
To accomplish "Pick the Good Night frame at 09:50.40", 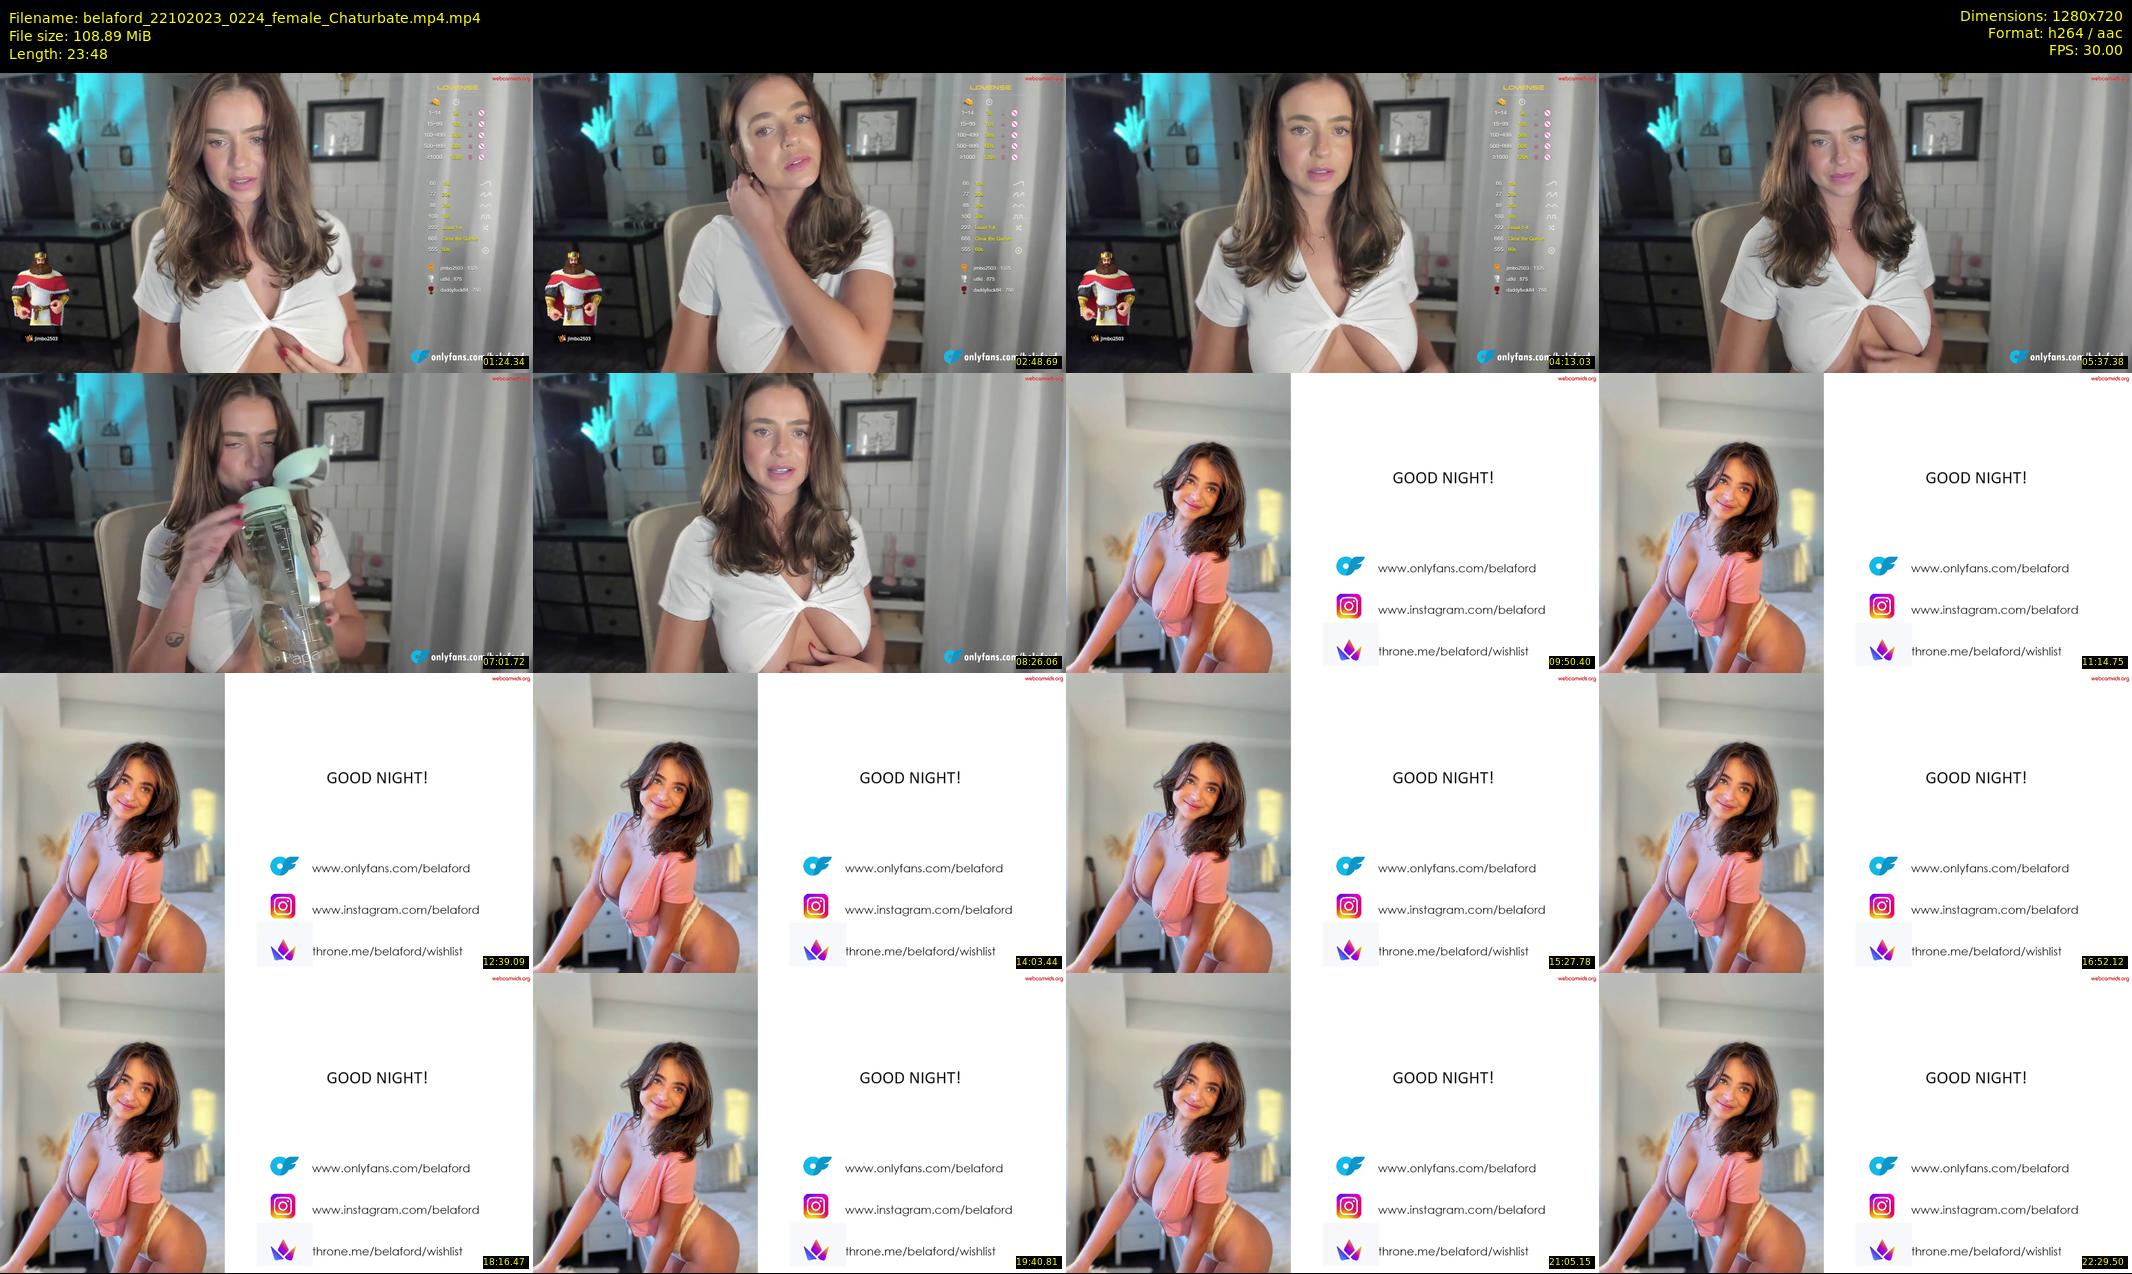I will (x=1332, y=522).
